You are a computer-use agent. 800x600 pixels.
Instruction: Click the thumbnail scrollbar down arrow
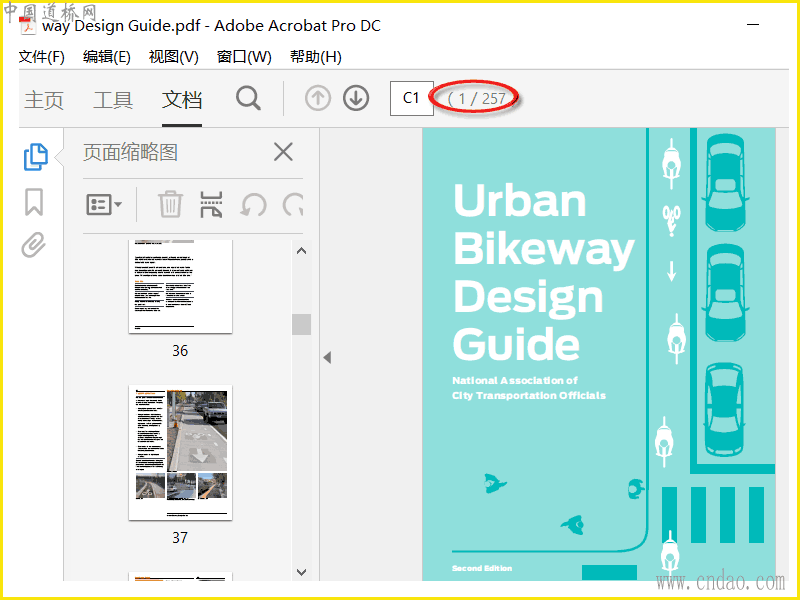click(x=302, y=572)
